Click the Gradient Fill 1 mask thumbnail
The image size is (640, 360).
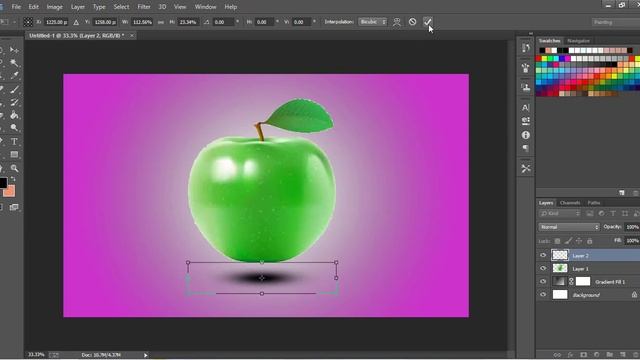pos(583,281)
